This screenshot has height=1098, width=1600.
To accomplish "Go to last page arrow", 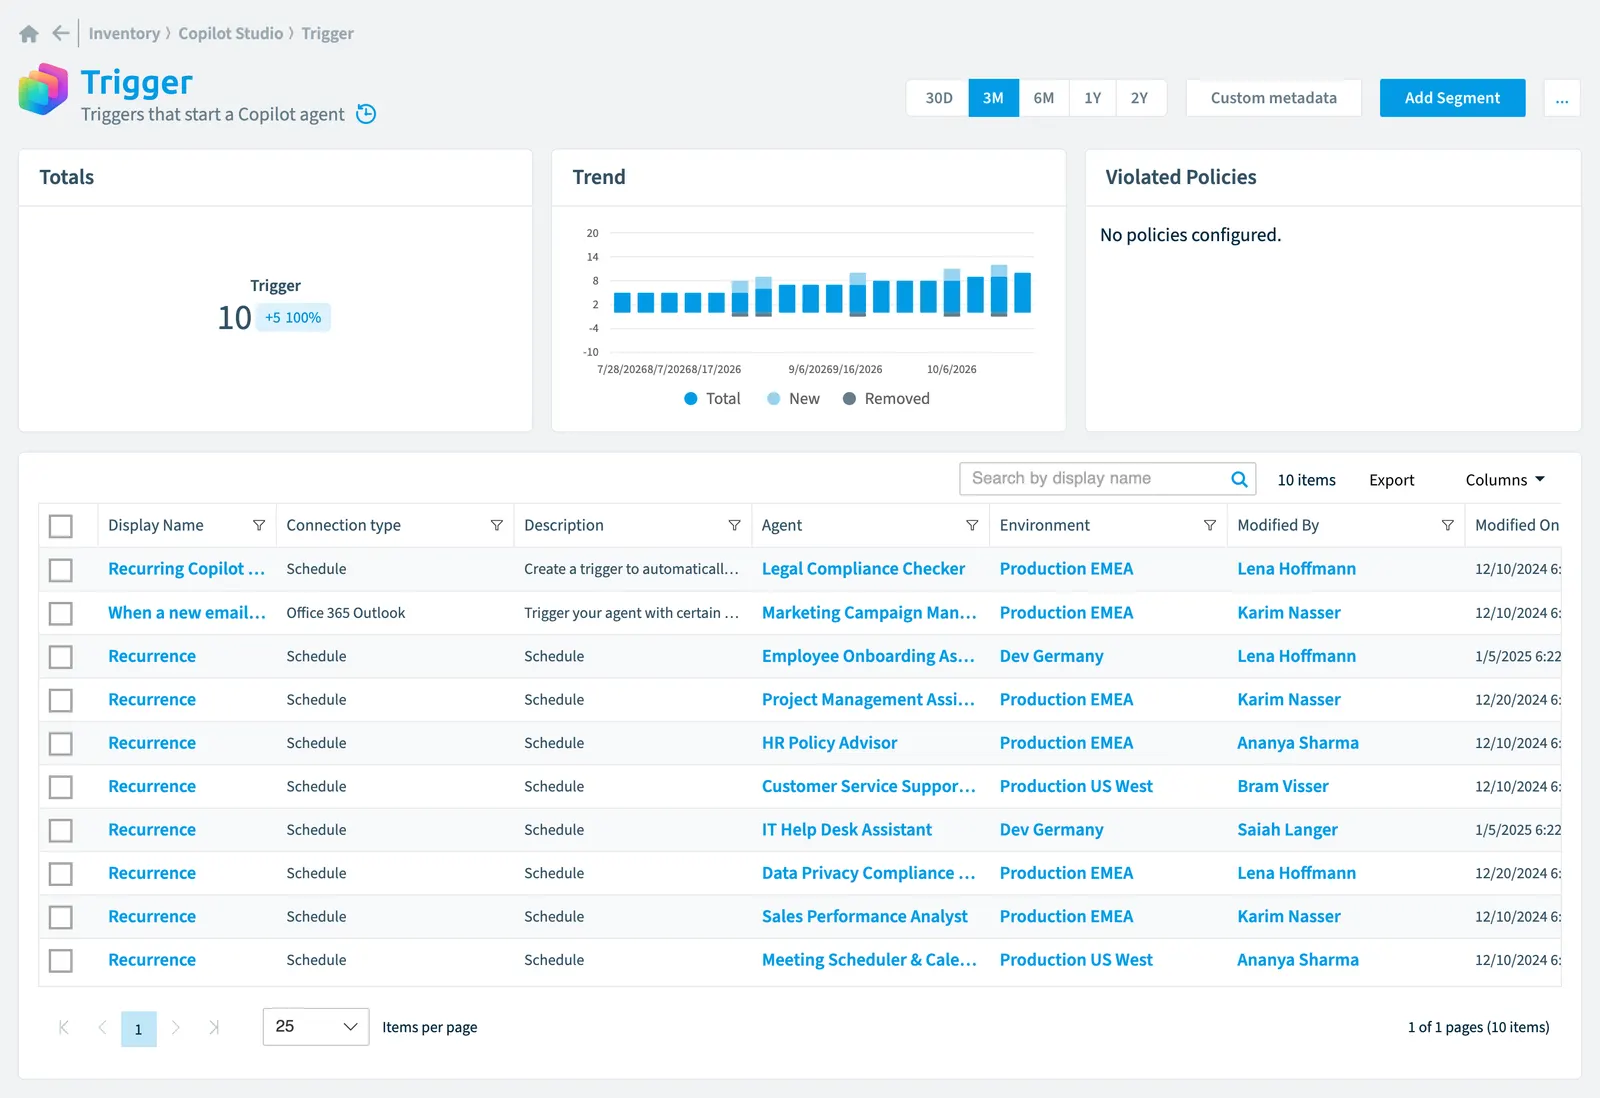I will [x=213, y=1027].
